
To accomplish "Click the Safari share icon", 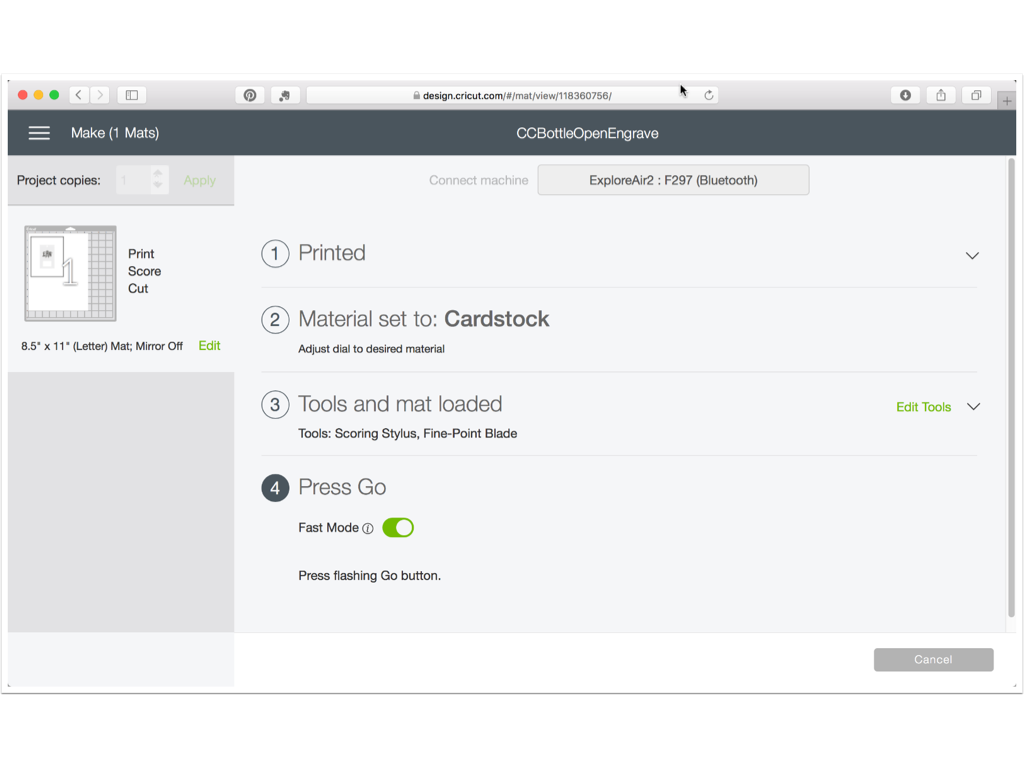I will [941, 95].
